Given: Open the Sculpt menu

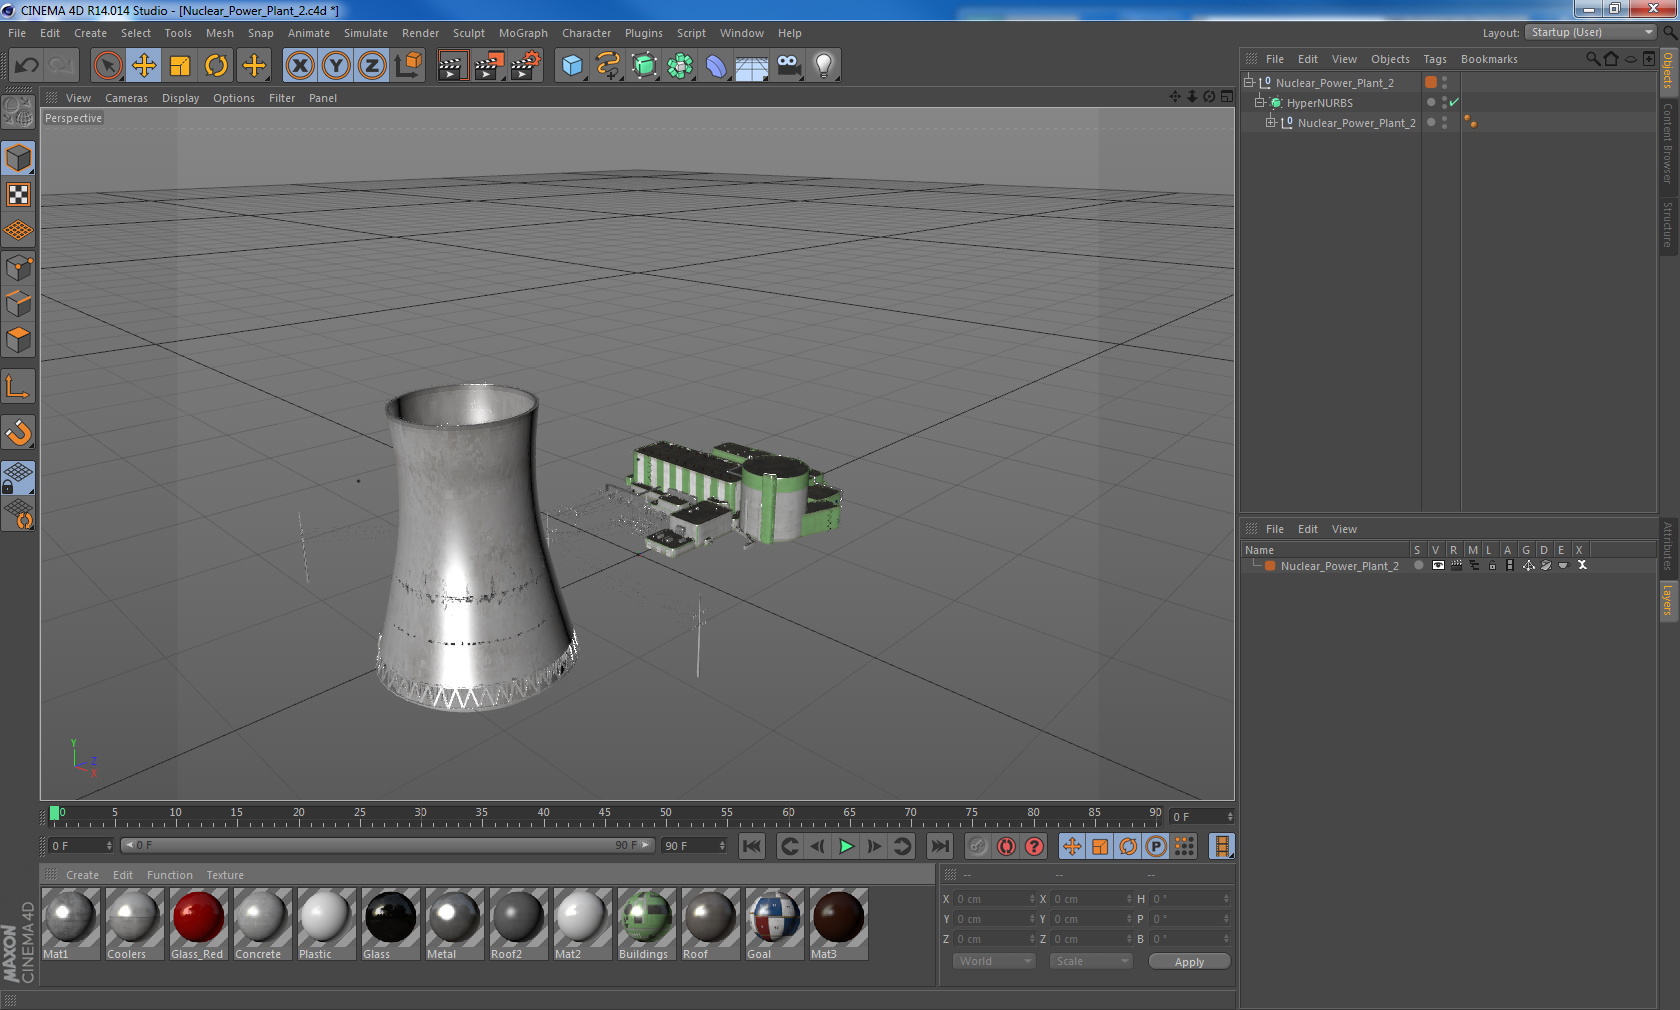Looking at the screenshot, I should pyautogui.click(x=468, y=33).
